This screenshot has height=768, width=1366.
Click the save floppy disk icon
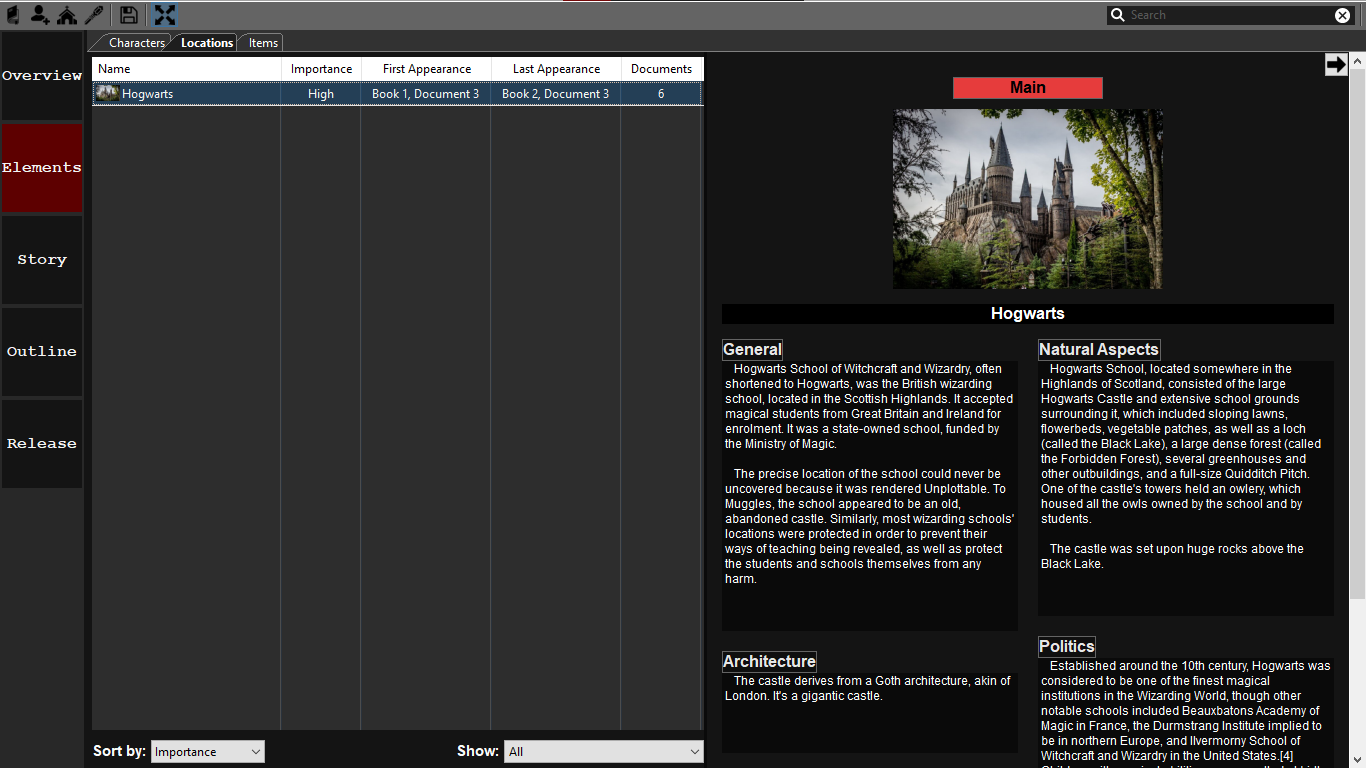pos(129,15)
